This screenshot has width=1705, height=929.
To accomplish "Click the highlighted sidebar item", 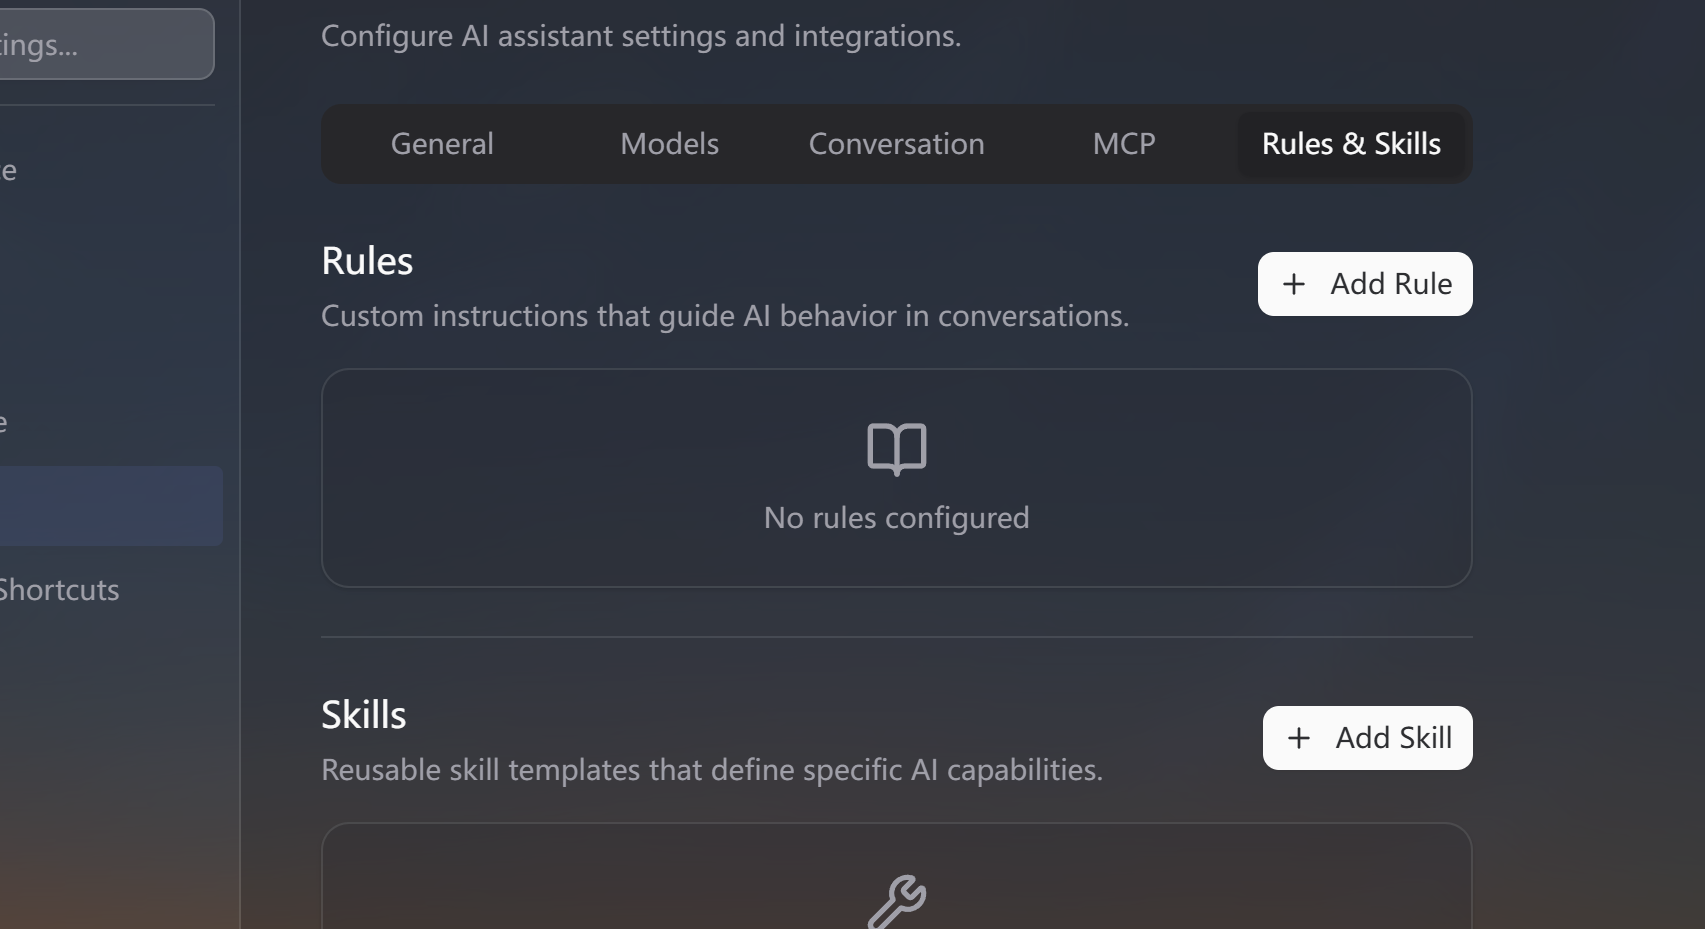I will tap(108, 506).
